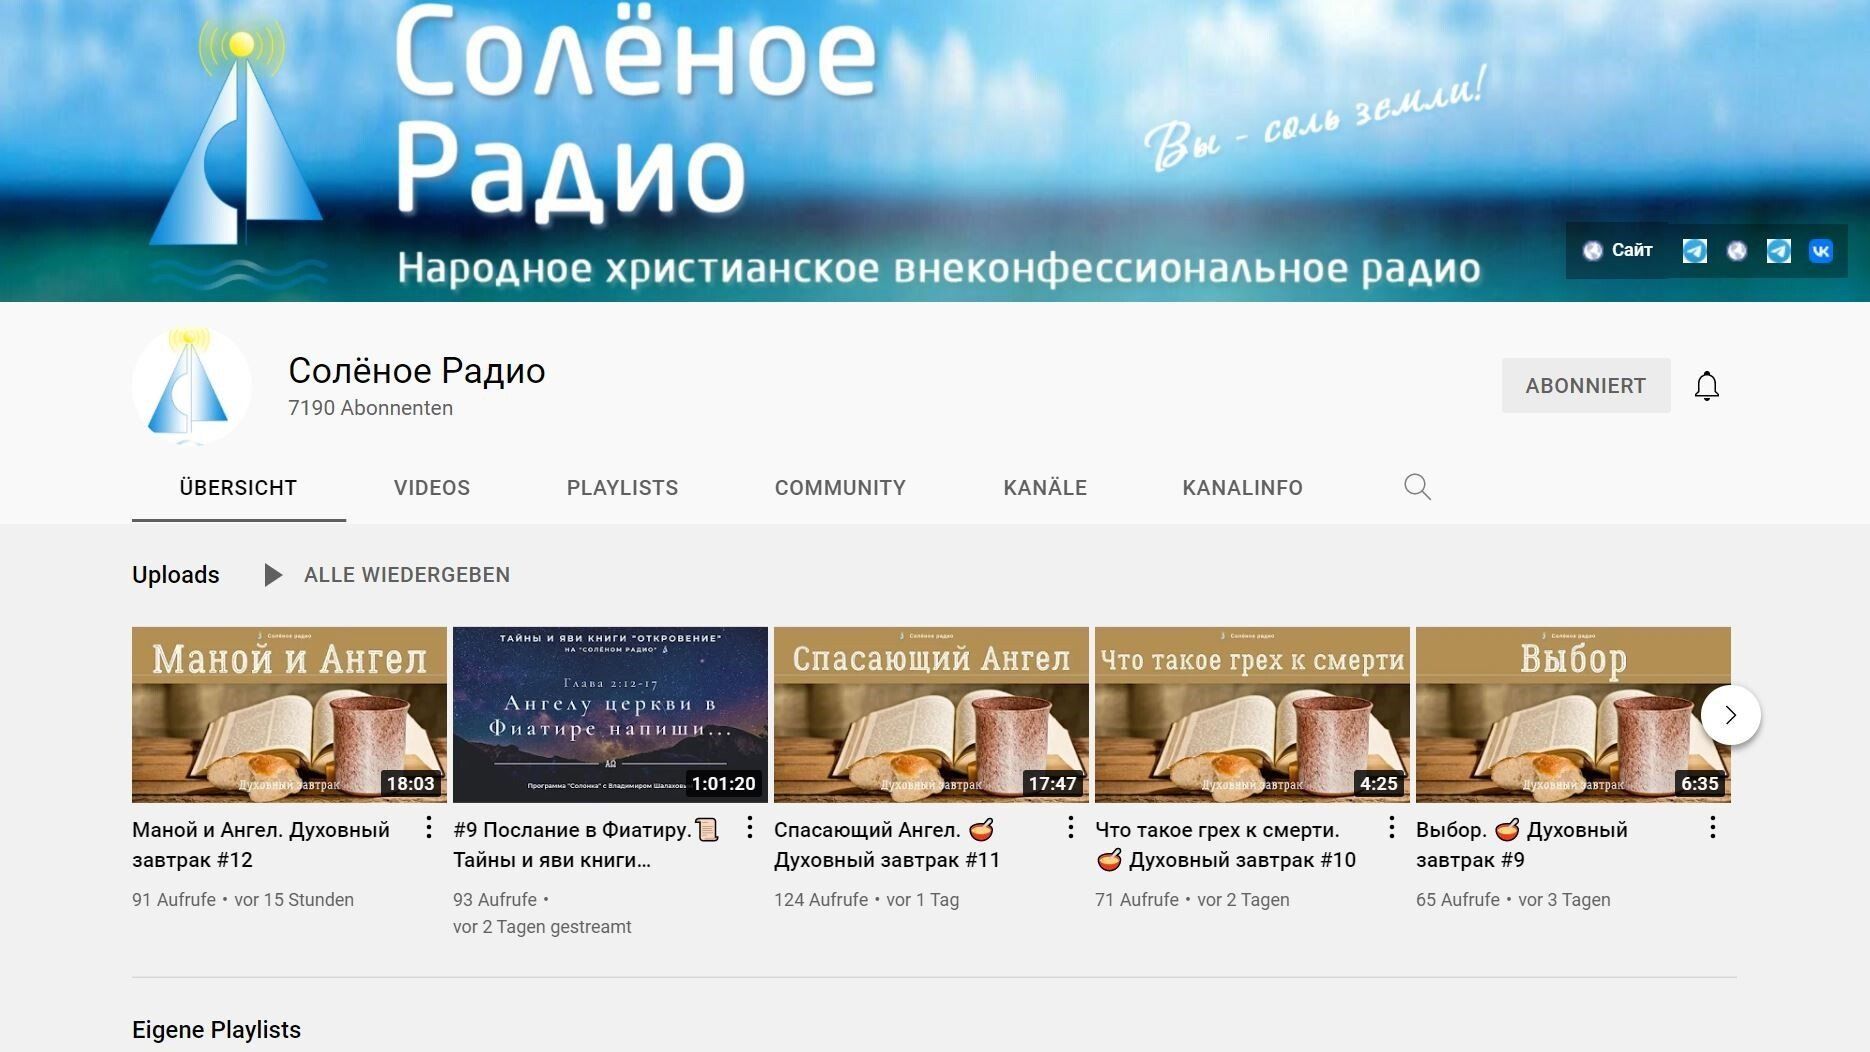1870x1052 pixels.
Task: Click the notification bell icon
Action: pos(1706,386)
